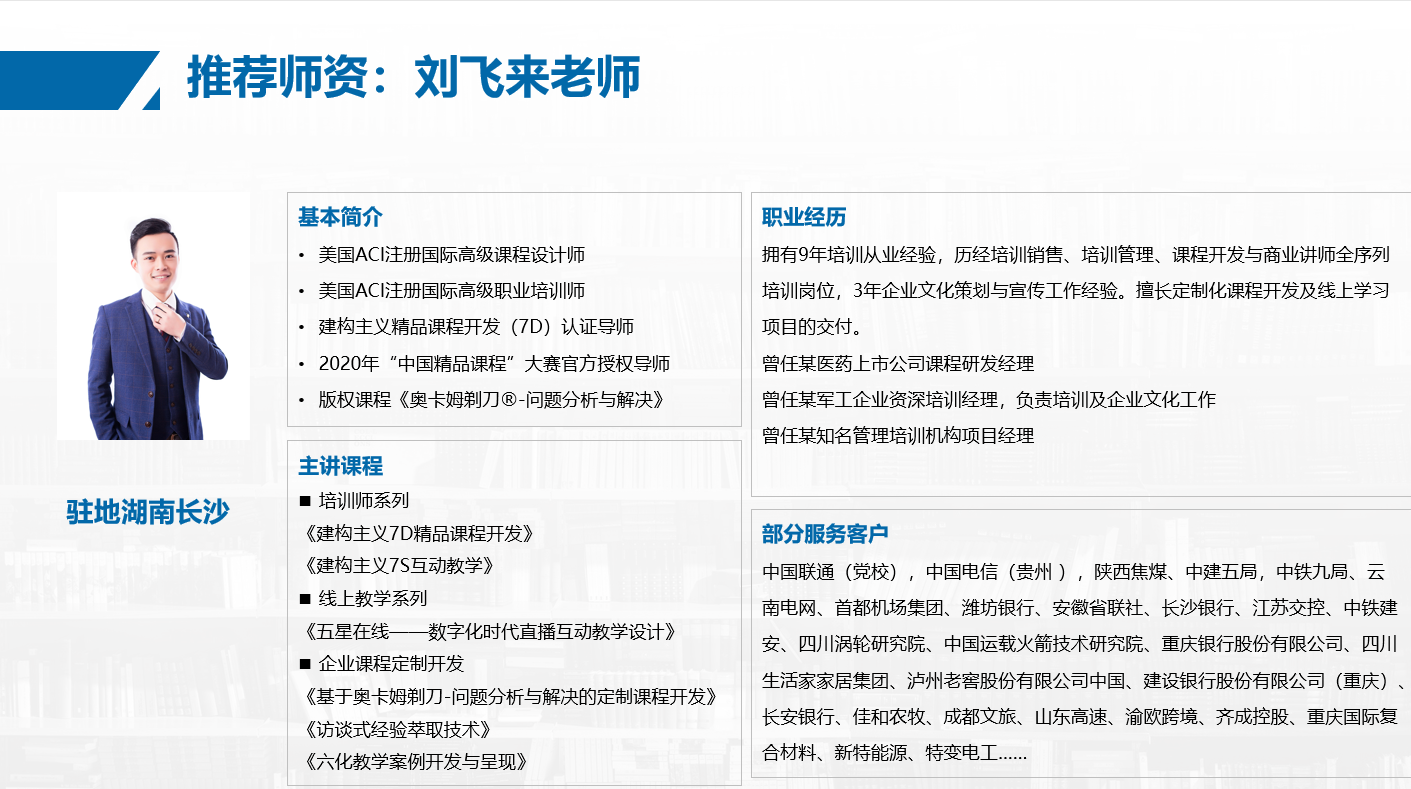Click 《访谈式经验萃取技术》

(397, 729)
